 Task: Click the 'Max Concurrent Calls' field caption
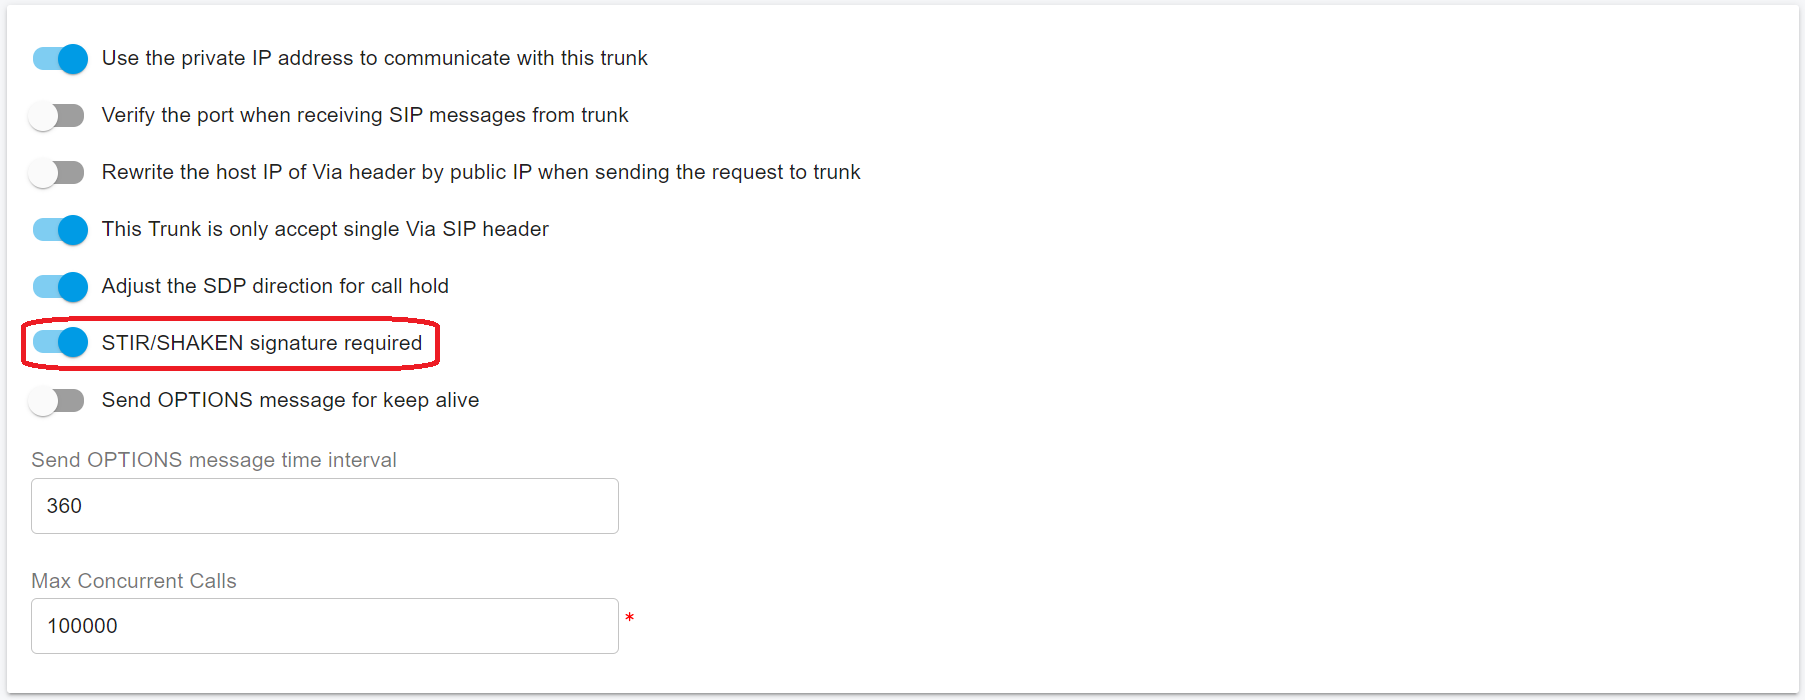point(134,581)
